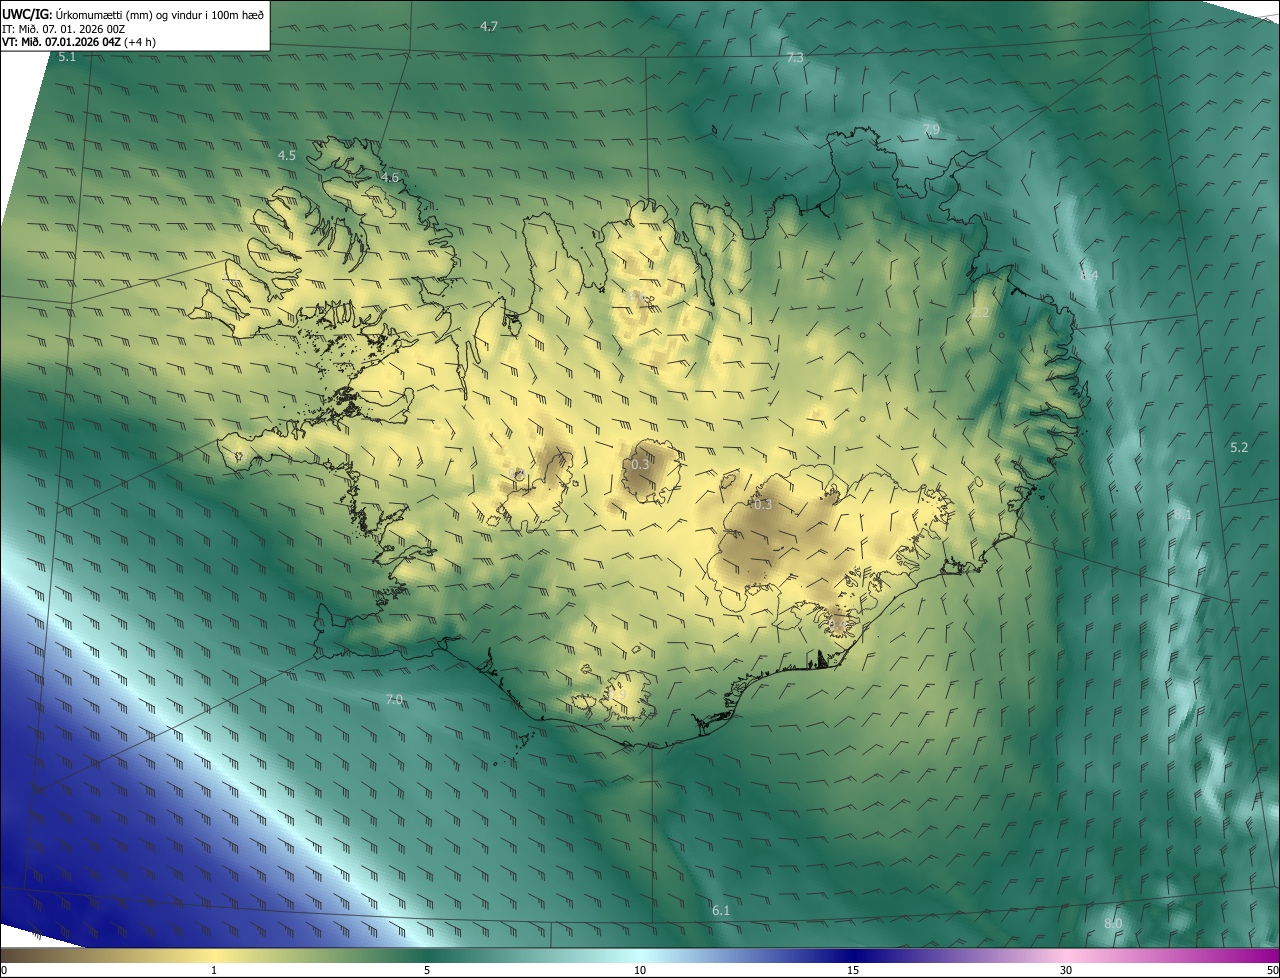Click the "15" tick label on the color scale
The width and height of the screenshot is (1280, 978).
click(x=853, y=970)
